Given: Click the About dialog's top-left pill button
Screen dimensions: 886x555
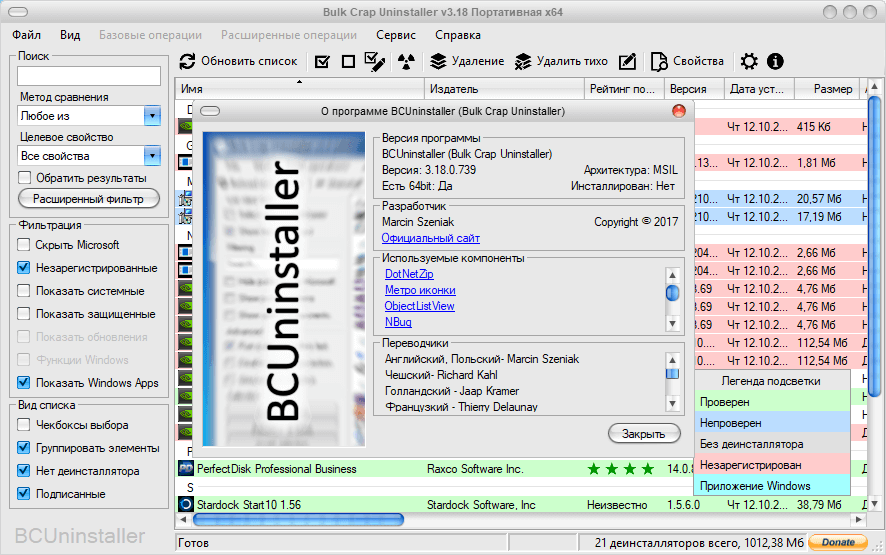Looking at the screenshot, I should tap(210, 111).
